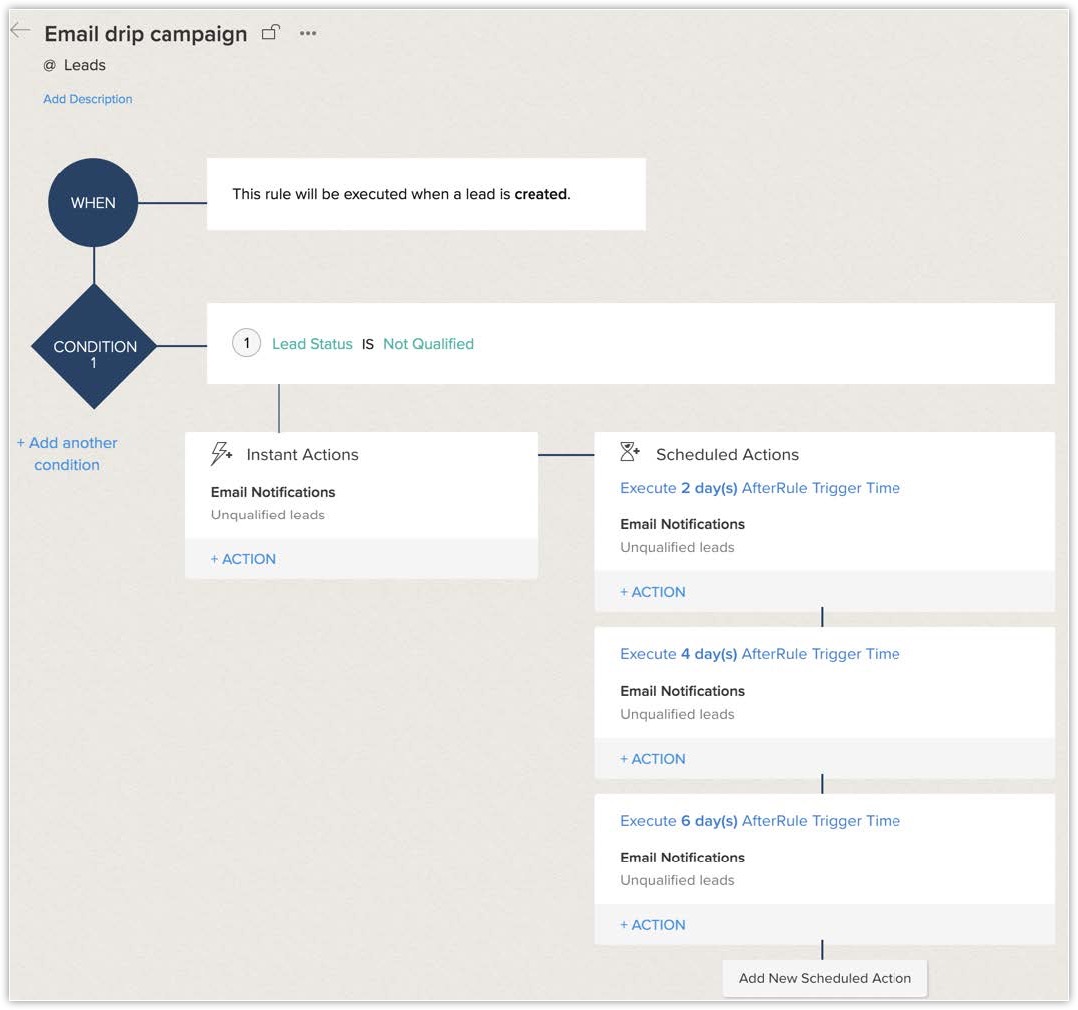Click the Not Qualified condition value
This screenshot has height=1010, width=1078.
(x=428, y=344)
